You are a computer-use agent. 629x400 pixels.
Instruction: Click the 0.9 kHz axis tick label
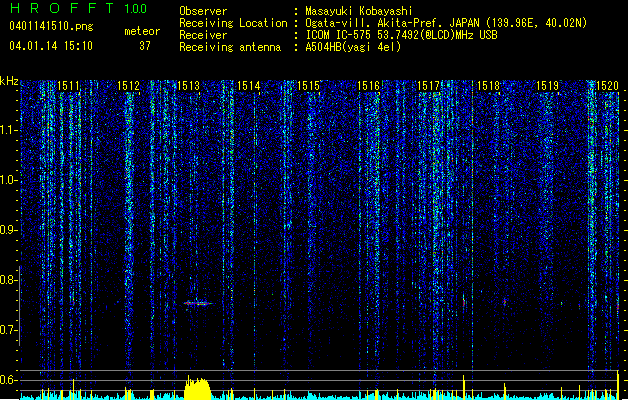8,230
